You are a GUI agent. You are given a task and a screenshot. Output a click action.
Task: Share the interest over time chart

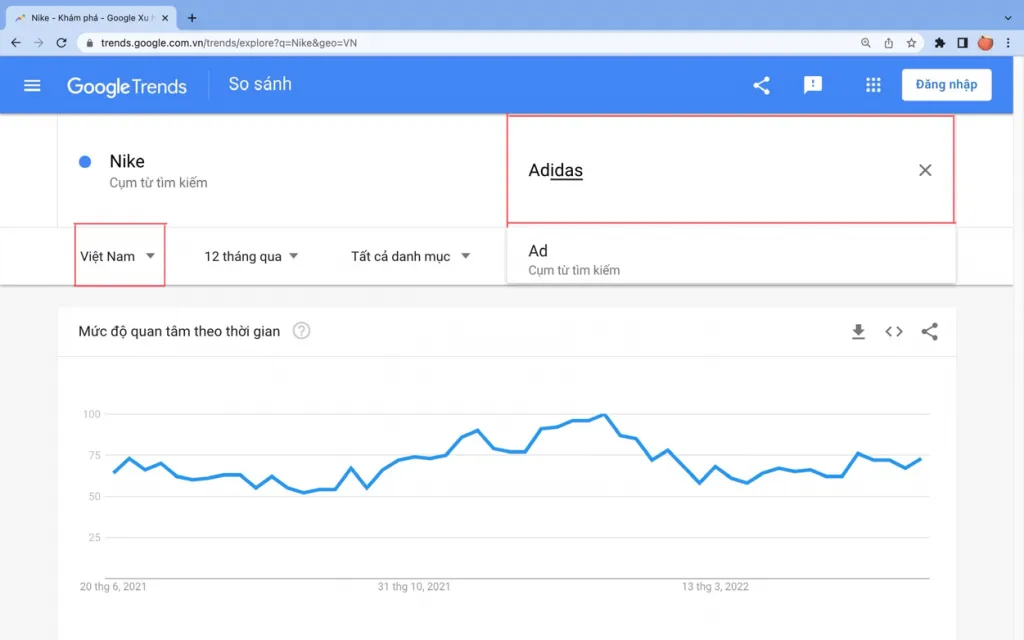pos(929,332)
